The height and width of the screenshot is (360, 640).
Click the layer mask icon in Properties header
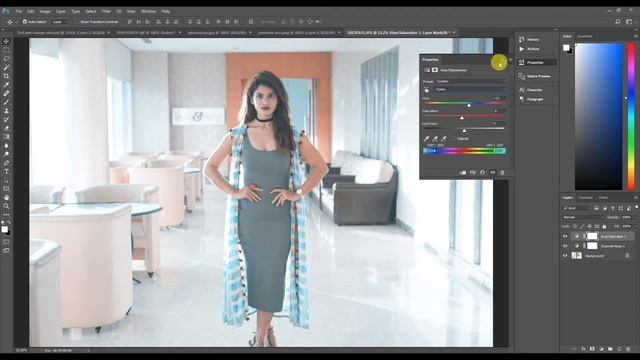point(435,70)
